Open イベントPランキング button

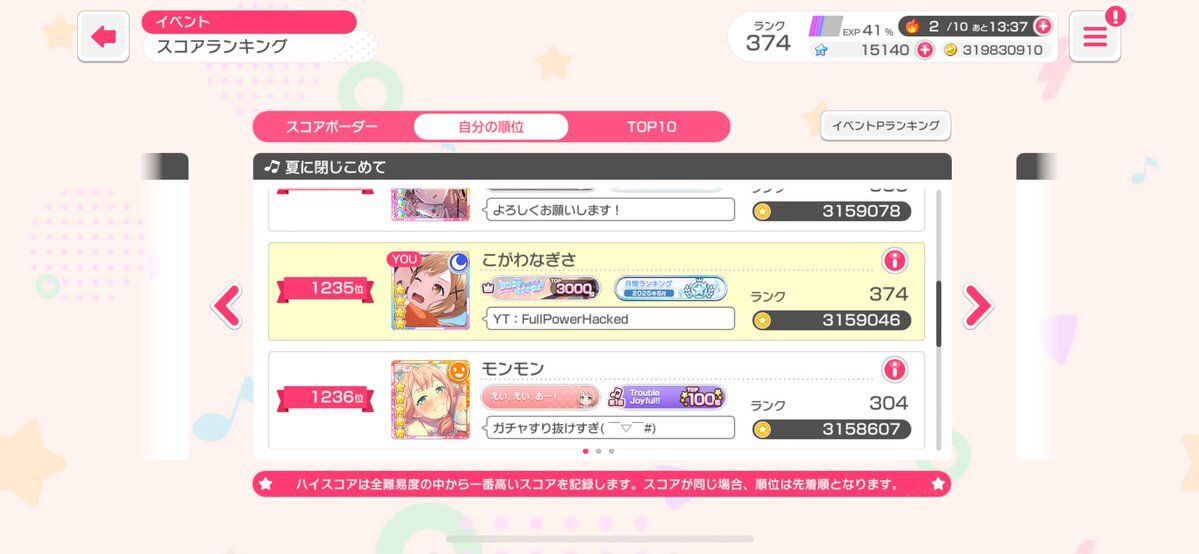coord(885,125)
